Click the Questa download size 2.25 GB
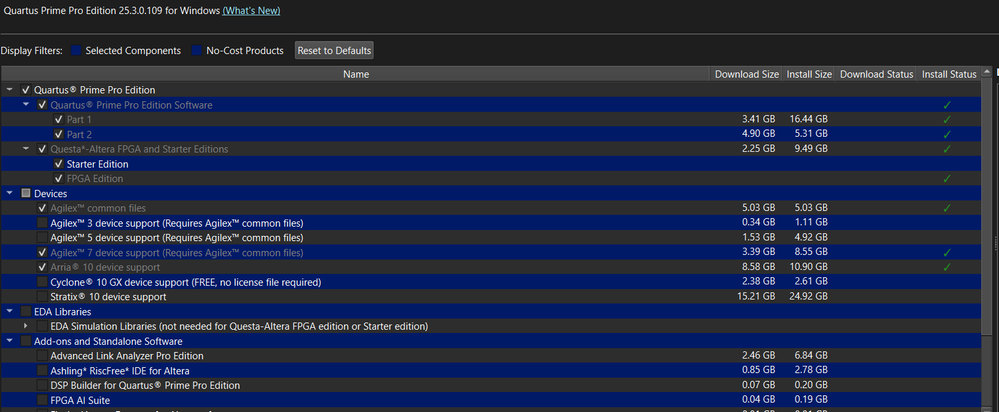Viewport: 999px width, 412px height. coord(759,149)
